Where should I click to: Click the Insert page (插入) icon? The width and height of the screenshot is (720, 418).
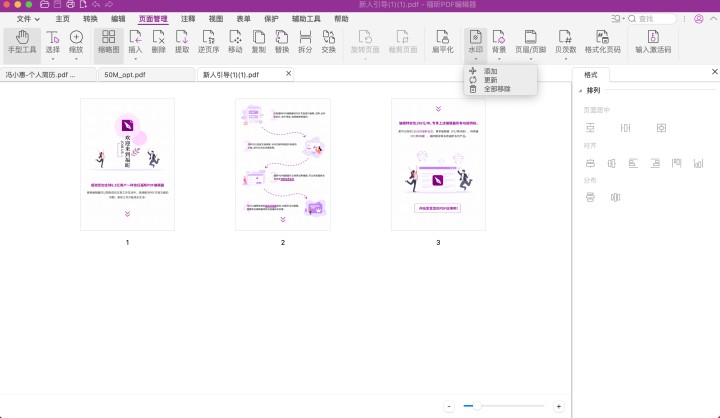(135, 41)
